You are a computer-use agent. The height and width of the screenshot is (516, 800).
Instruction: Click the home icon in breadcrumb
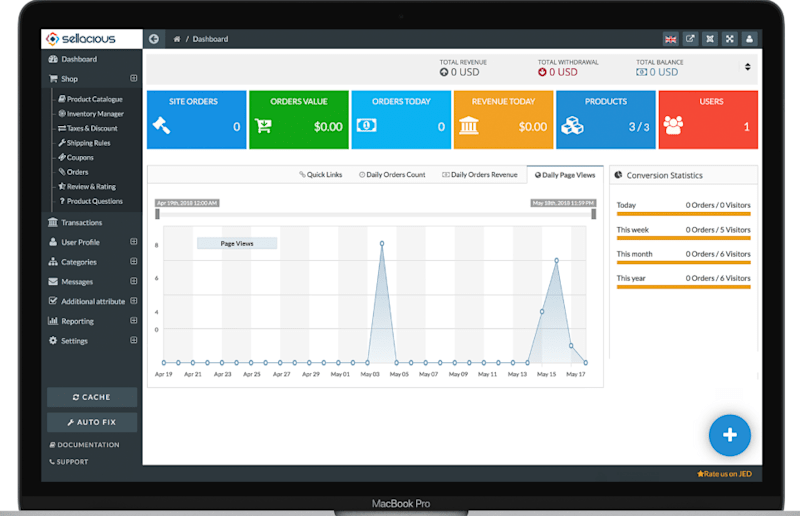(x=177, y=39)
